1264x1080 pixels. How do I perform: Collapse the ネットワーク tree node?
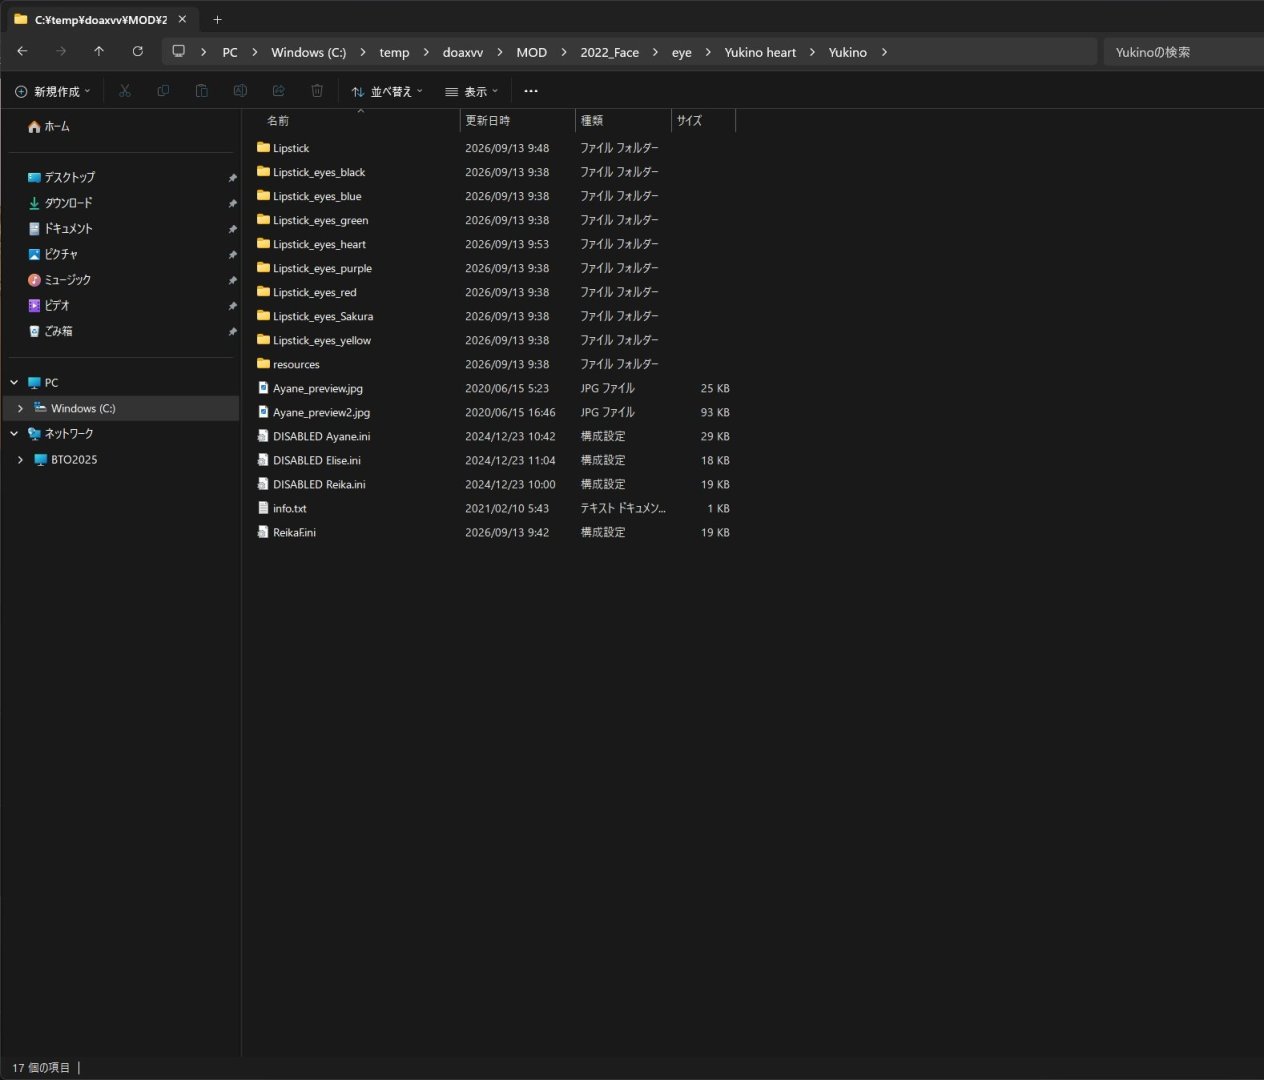pos(14,434)
